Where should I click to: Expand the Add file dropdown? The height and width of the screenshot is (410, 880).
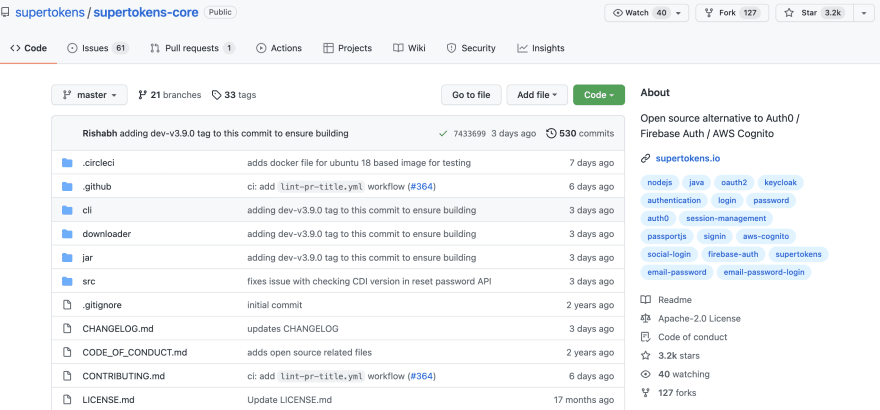point(537,95)
